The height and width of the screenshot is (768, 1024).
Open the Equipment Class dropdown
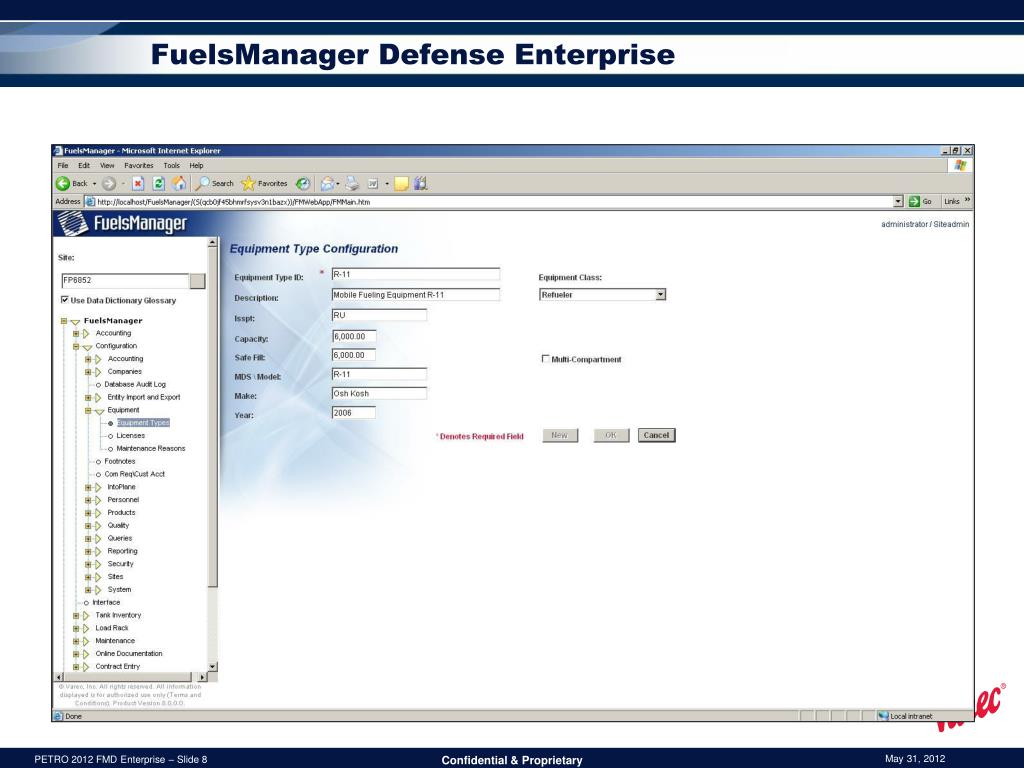pyautogui.click(x=602, y=295)
